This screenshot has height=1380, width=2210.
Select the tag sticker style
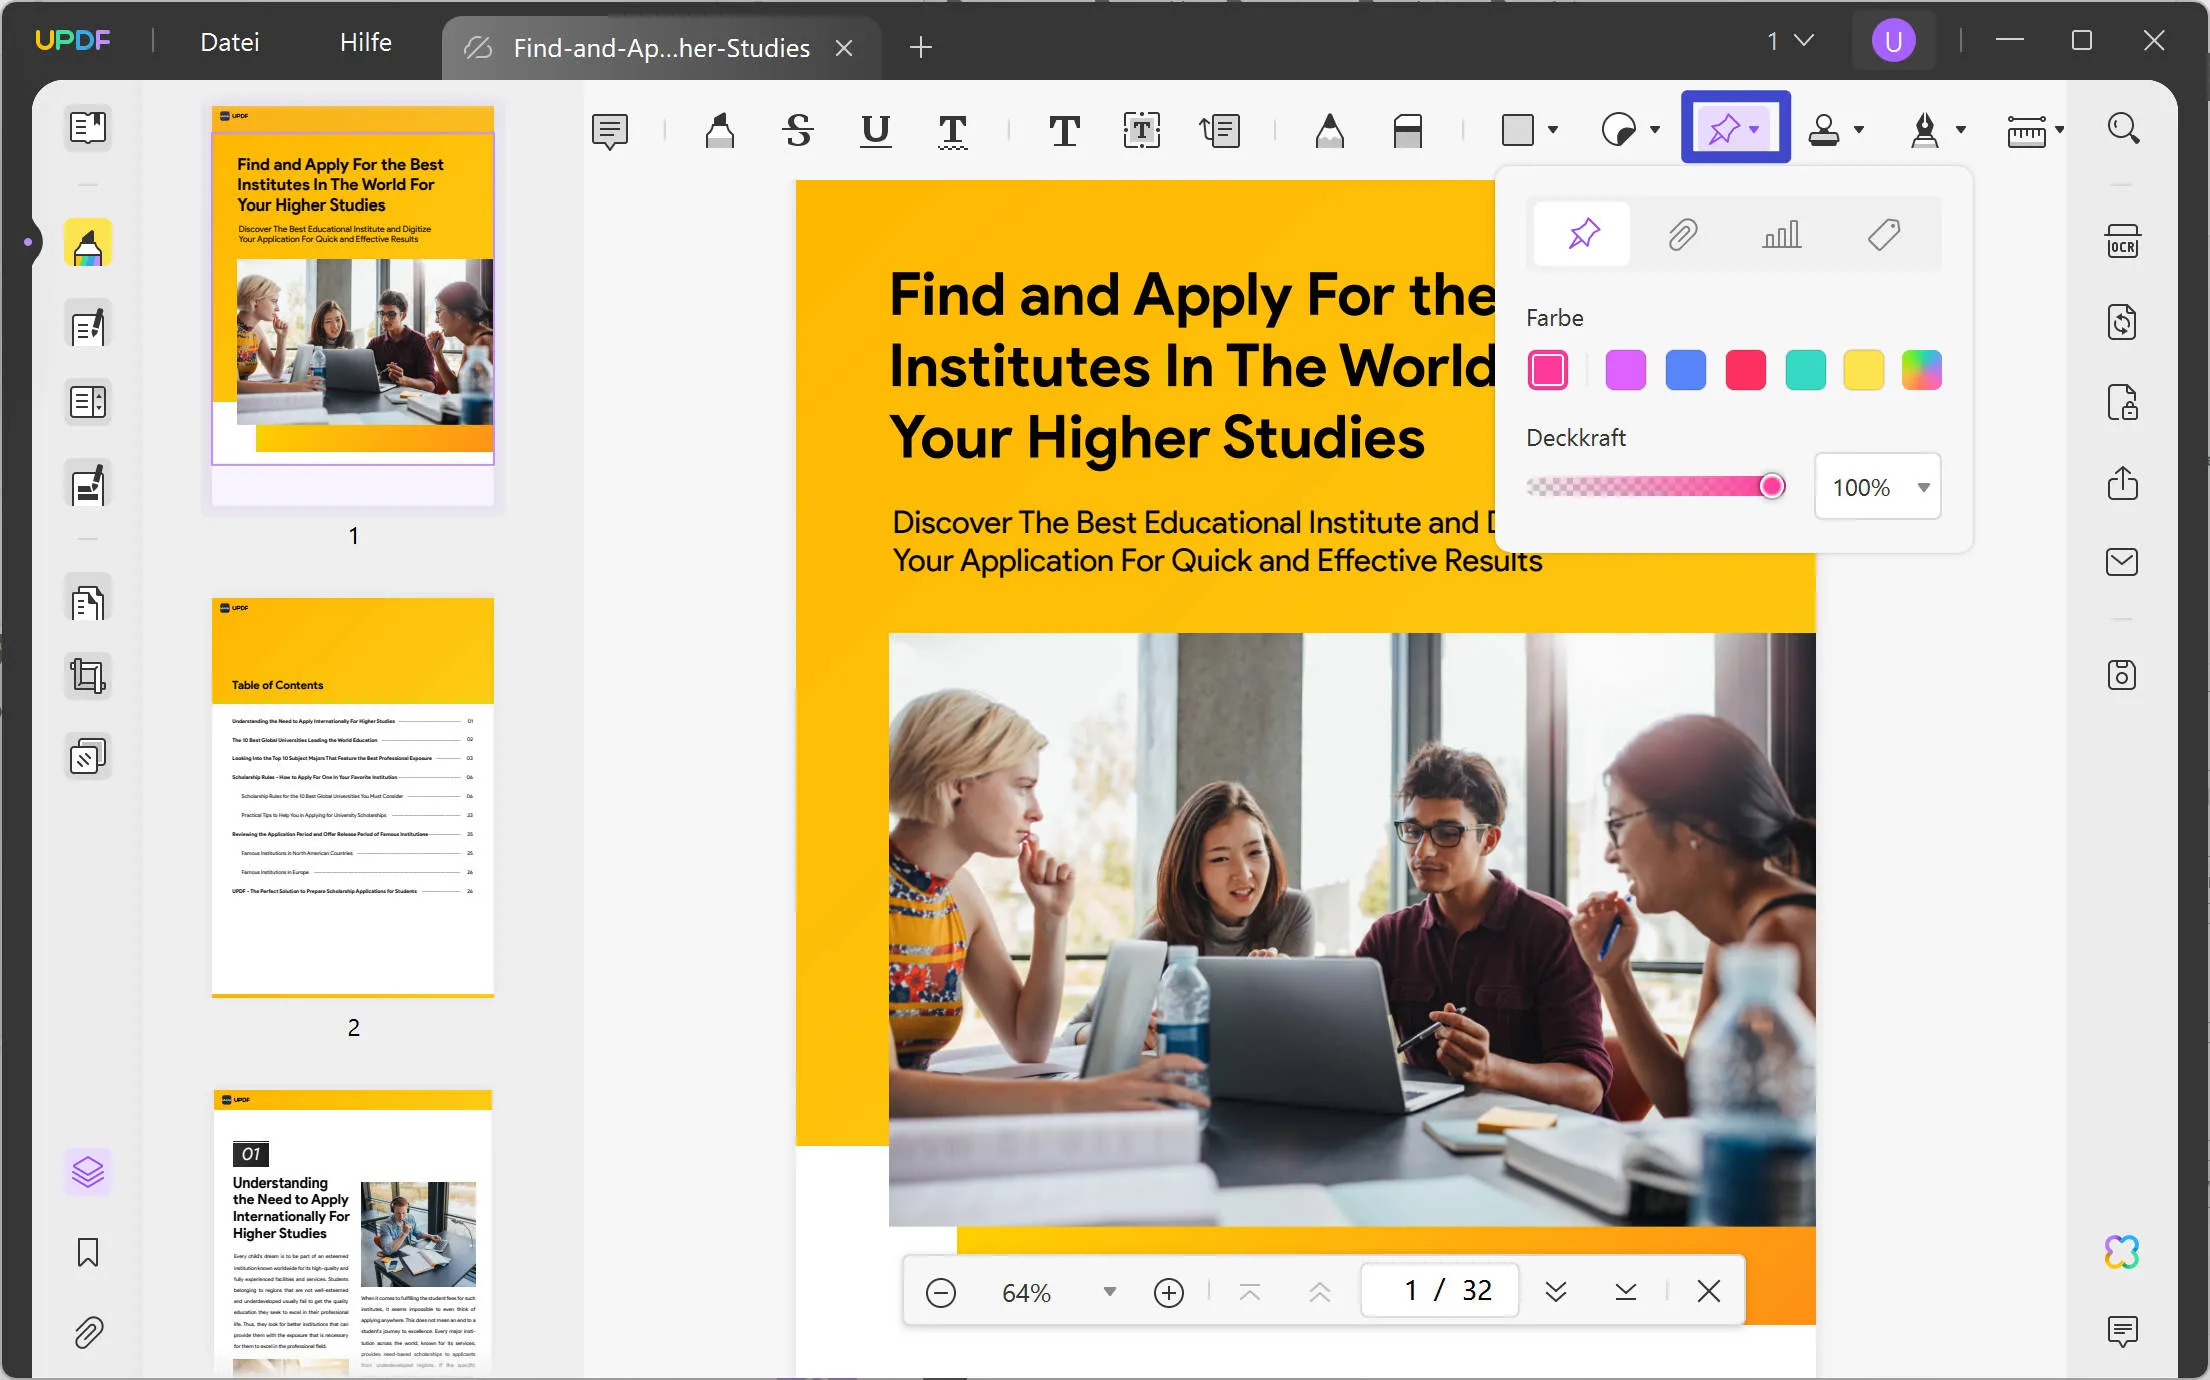pyautogui.click(x=1884, y=234)
